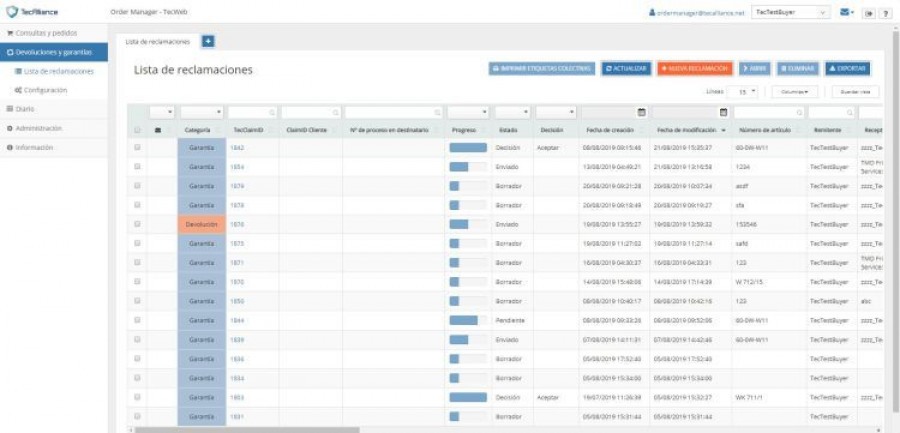Open the Estado filter dropdown
The image size is (900, 433).
[512, 113]
